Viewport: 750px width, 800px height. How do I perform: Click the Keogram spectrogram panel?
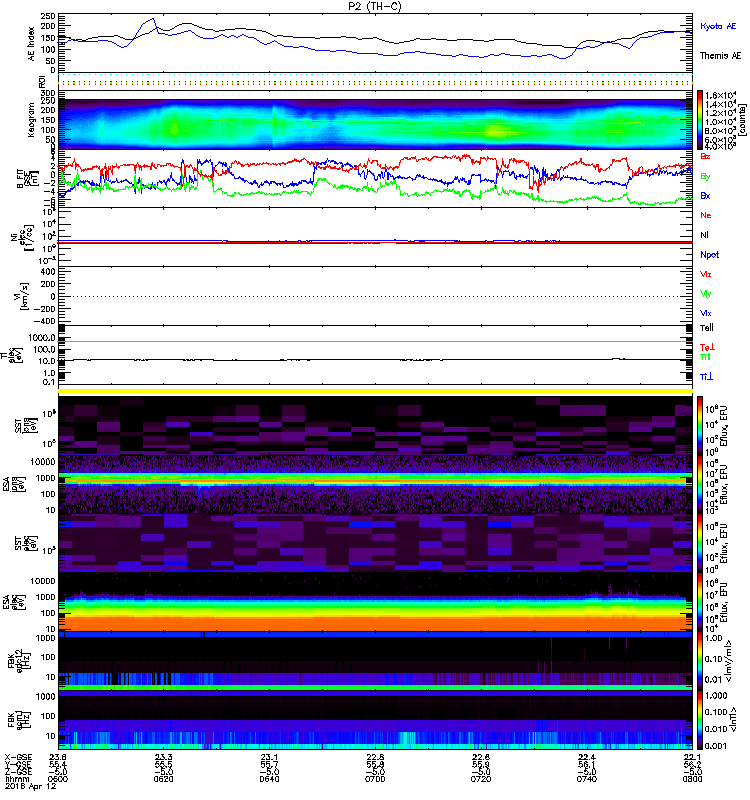pyautogui.click(x=375, y=120)
